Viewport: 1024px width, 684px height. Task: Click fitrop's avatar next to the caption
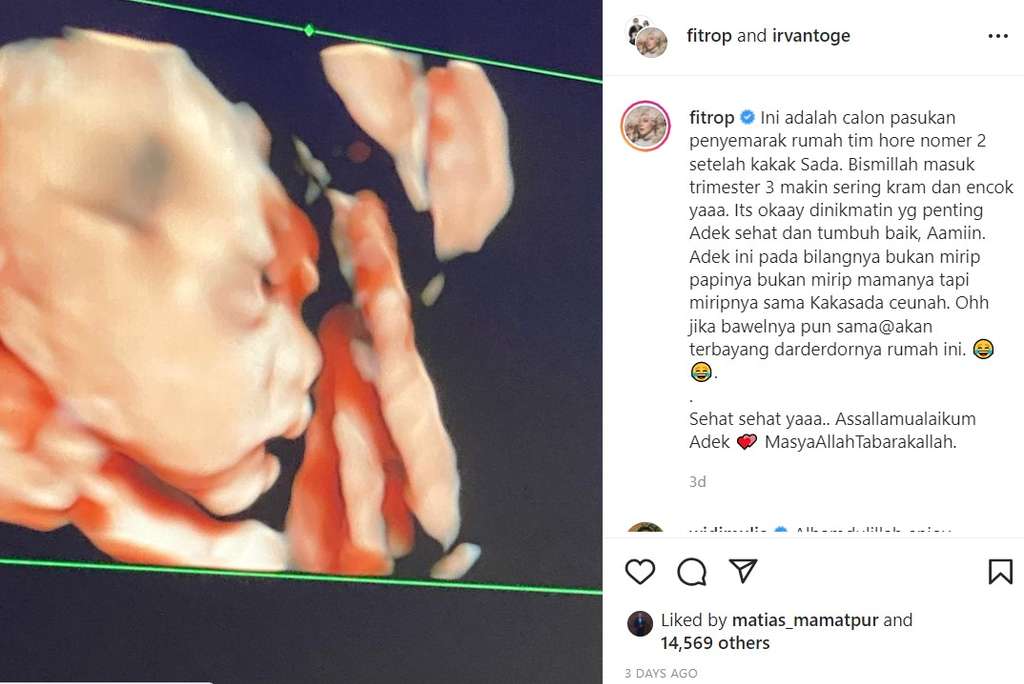pos(645,125)
